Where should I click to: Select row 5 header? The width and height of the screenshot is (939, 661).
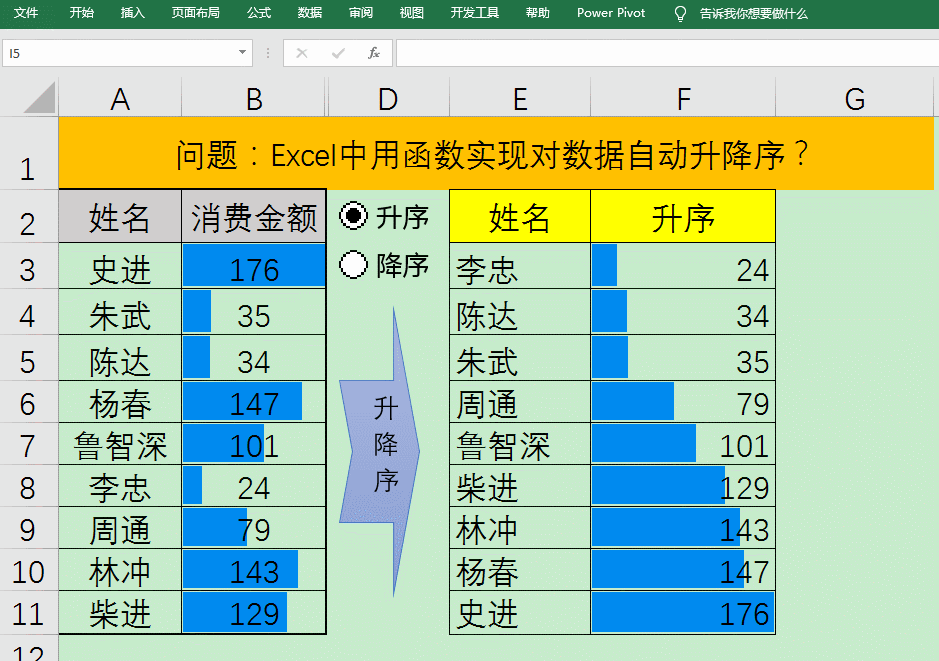tap(28, 358)
